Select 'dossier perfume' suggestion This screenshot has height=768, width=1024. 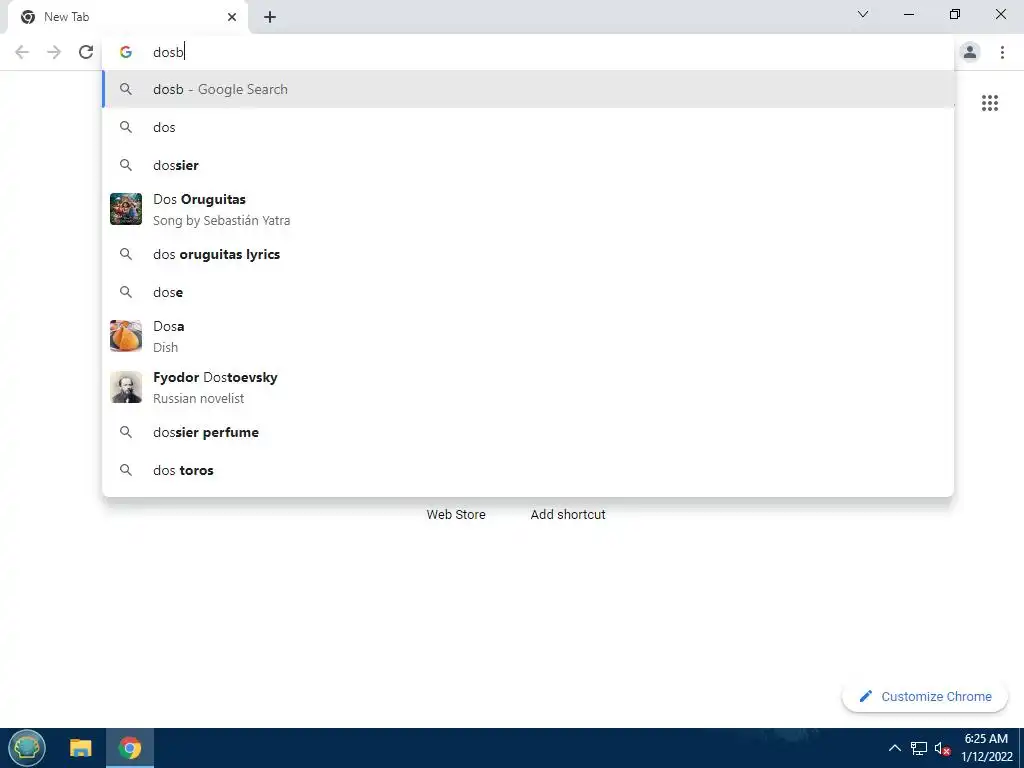528,432
